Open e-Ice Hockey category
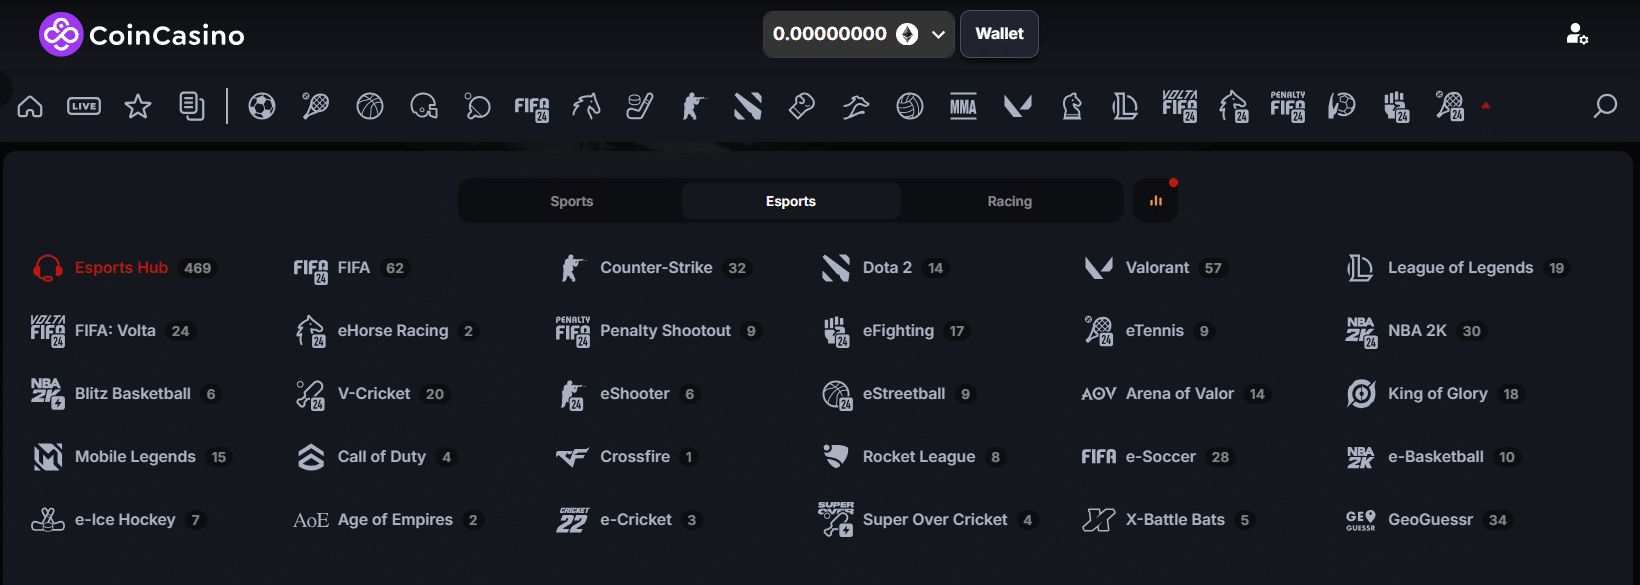Image resolution: width=1640 pixels, height=585 pixels. point(119,520)
